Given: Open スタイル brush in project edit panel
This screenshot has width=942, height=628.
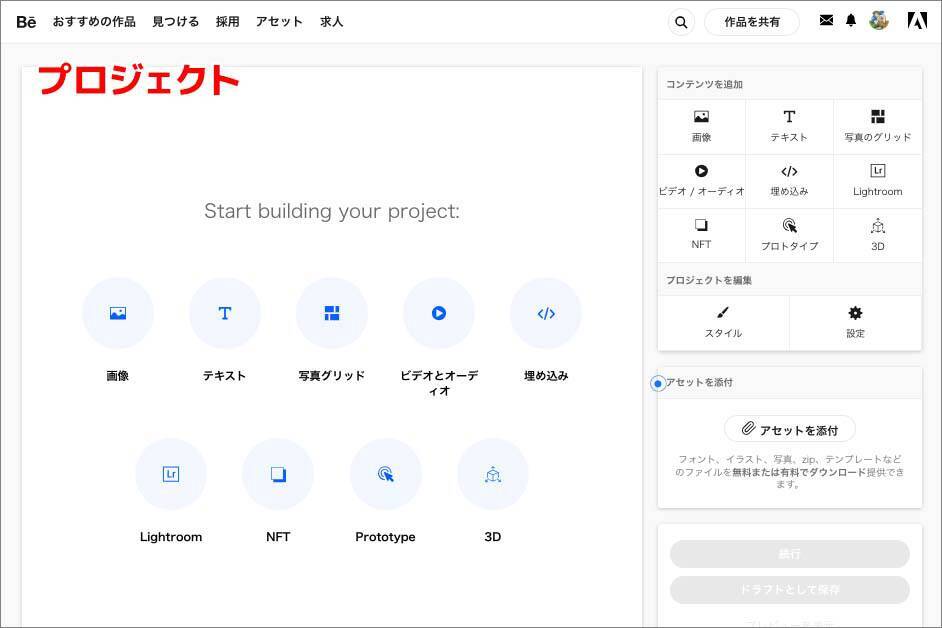Looking at the screenshot, I should click(x=723, y=322).
